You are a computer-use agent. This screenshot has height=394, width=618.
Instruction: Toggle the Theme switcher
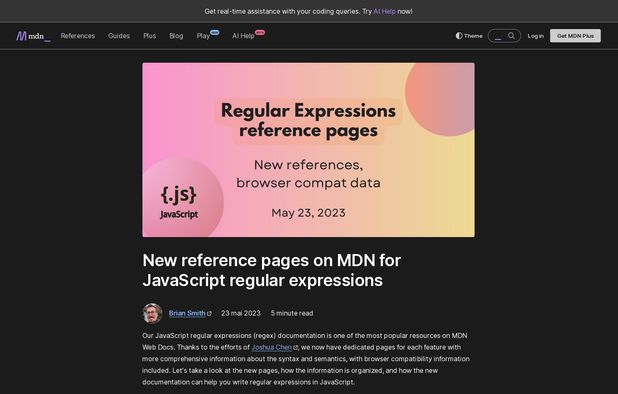pos(469,36)
